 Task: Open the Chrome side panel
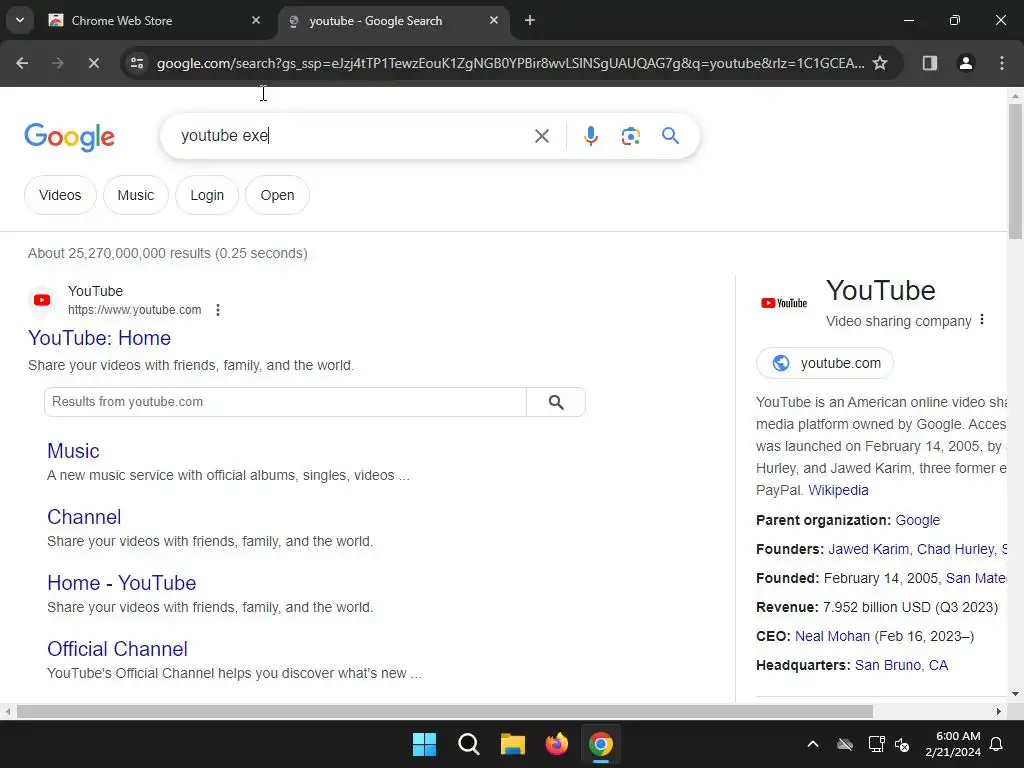(x=929, y=63)
